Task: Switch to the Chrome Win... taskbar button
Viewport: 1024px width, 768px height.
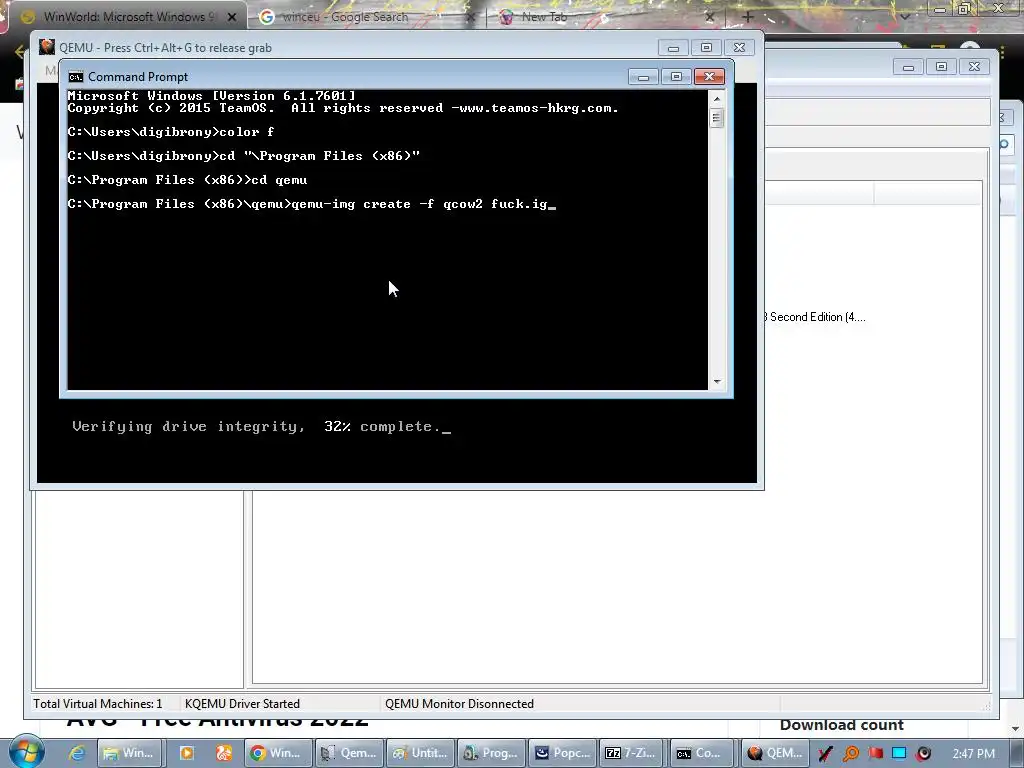Action: [x=277, y=753]
